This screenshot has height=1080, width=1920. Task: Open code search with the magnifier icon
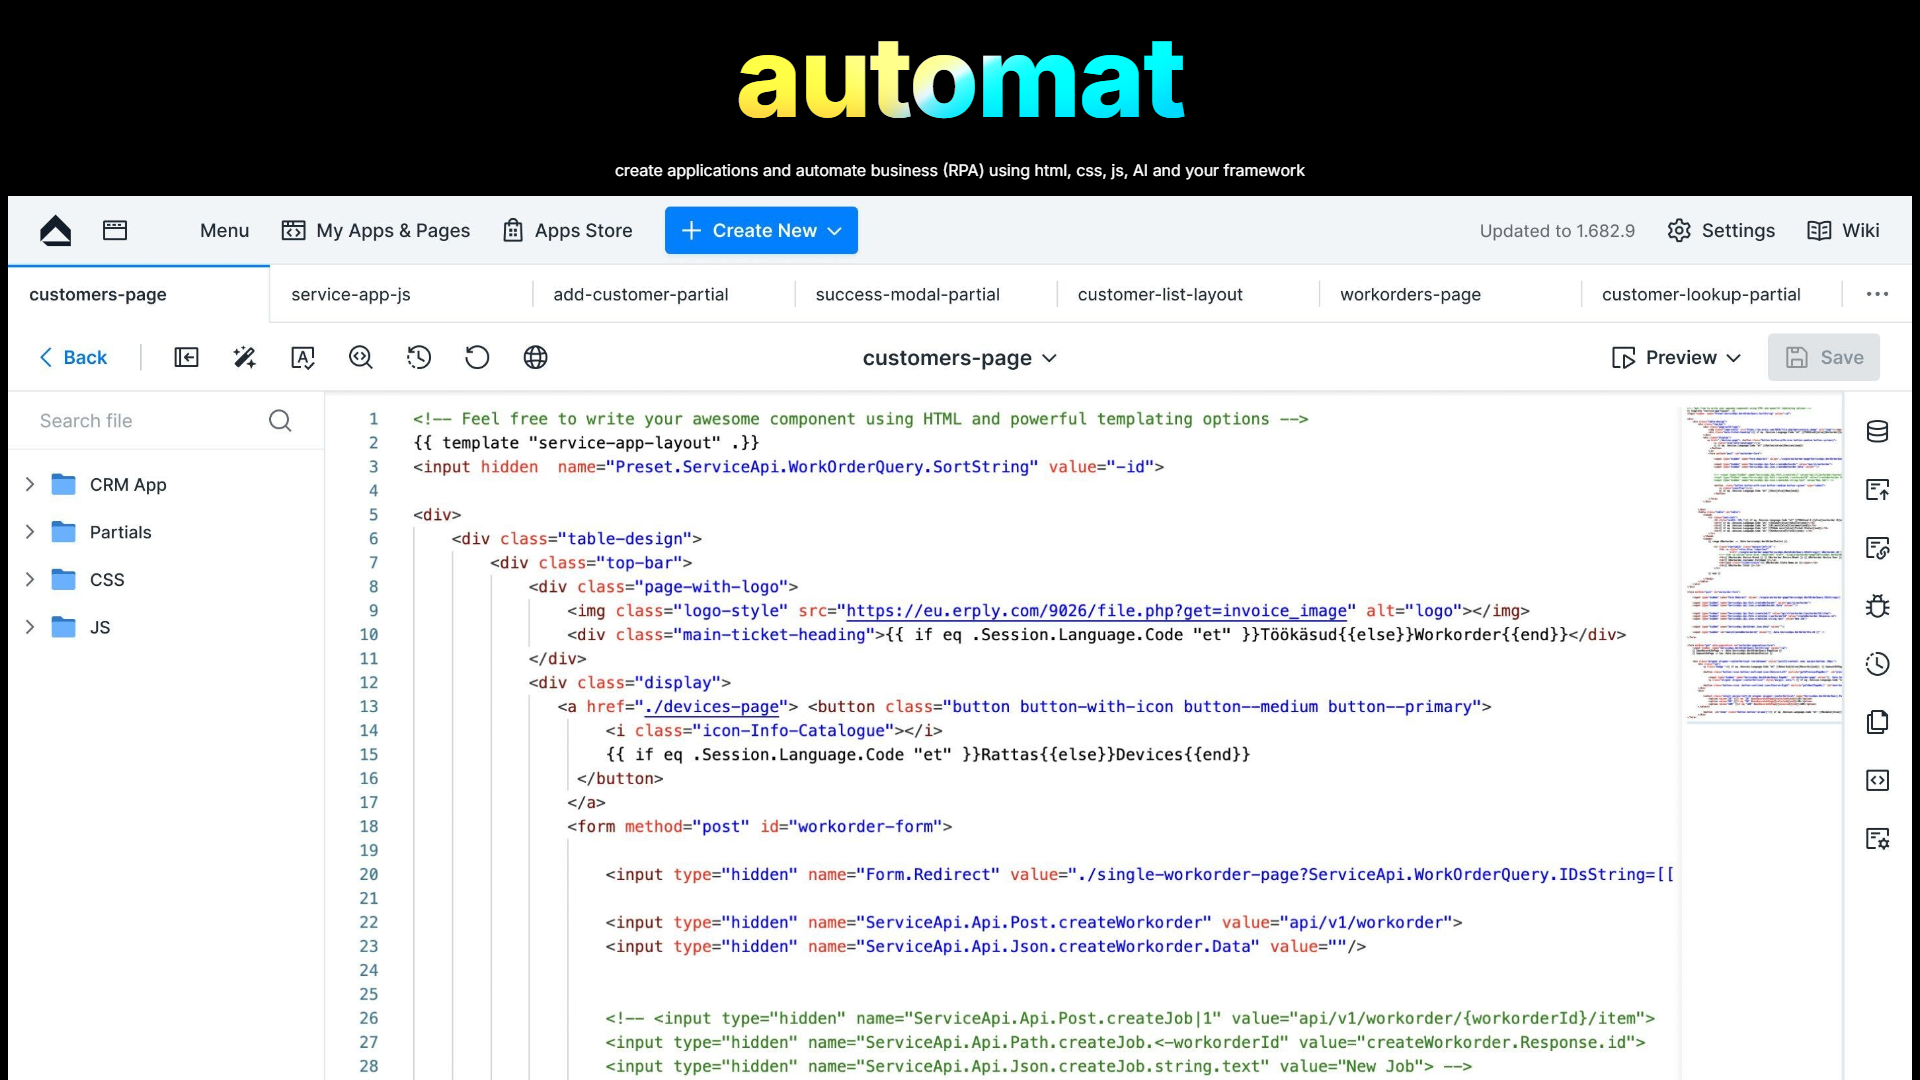tap(360, 357)
